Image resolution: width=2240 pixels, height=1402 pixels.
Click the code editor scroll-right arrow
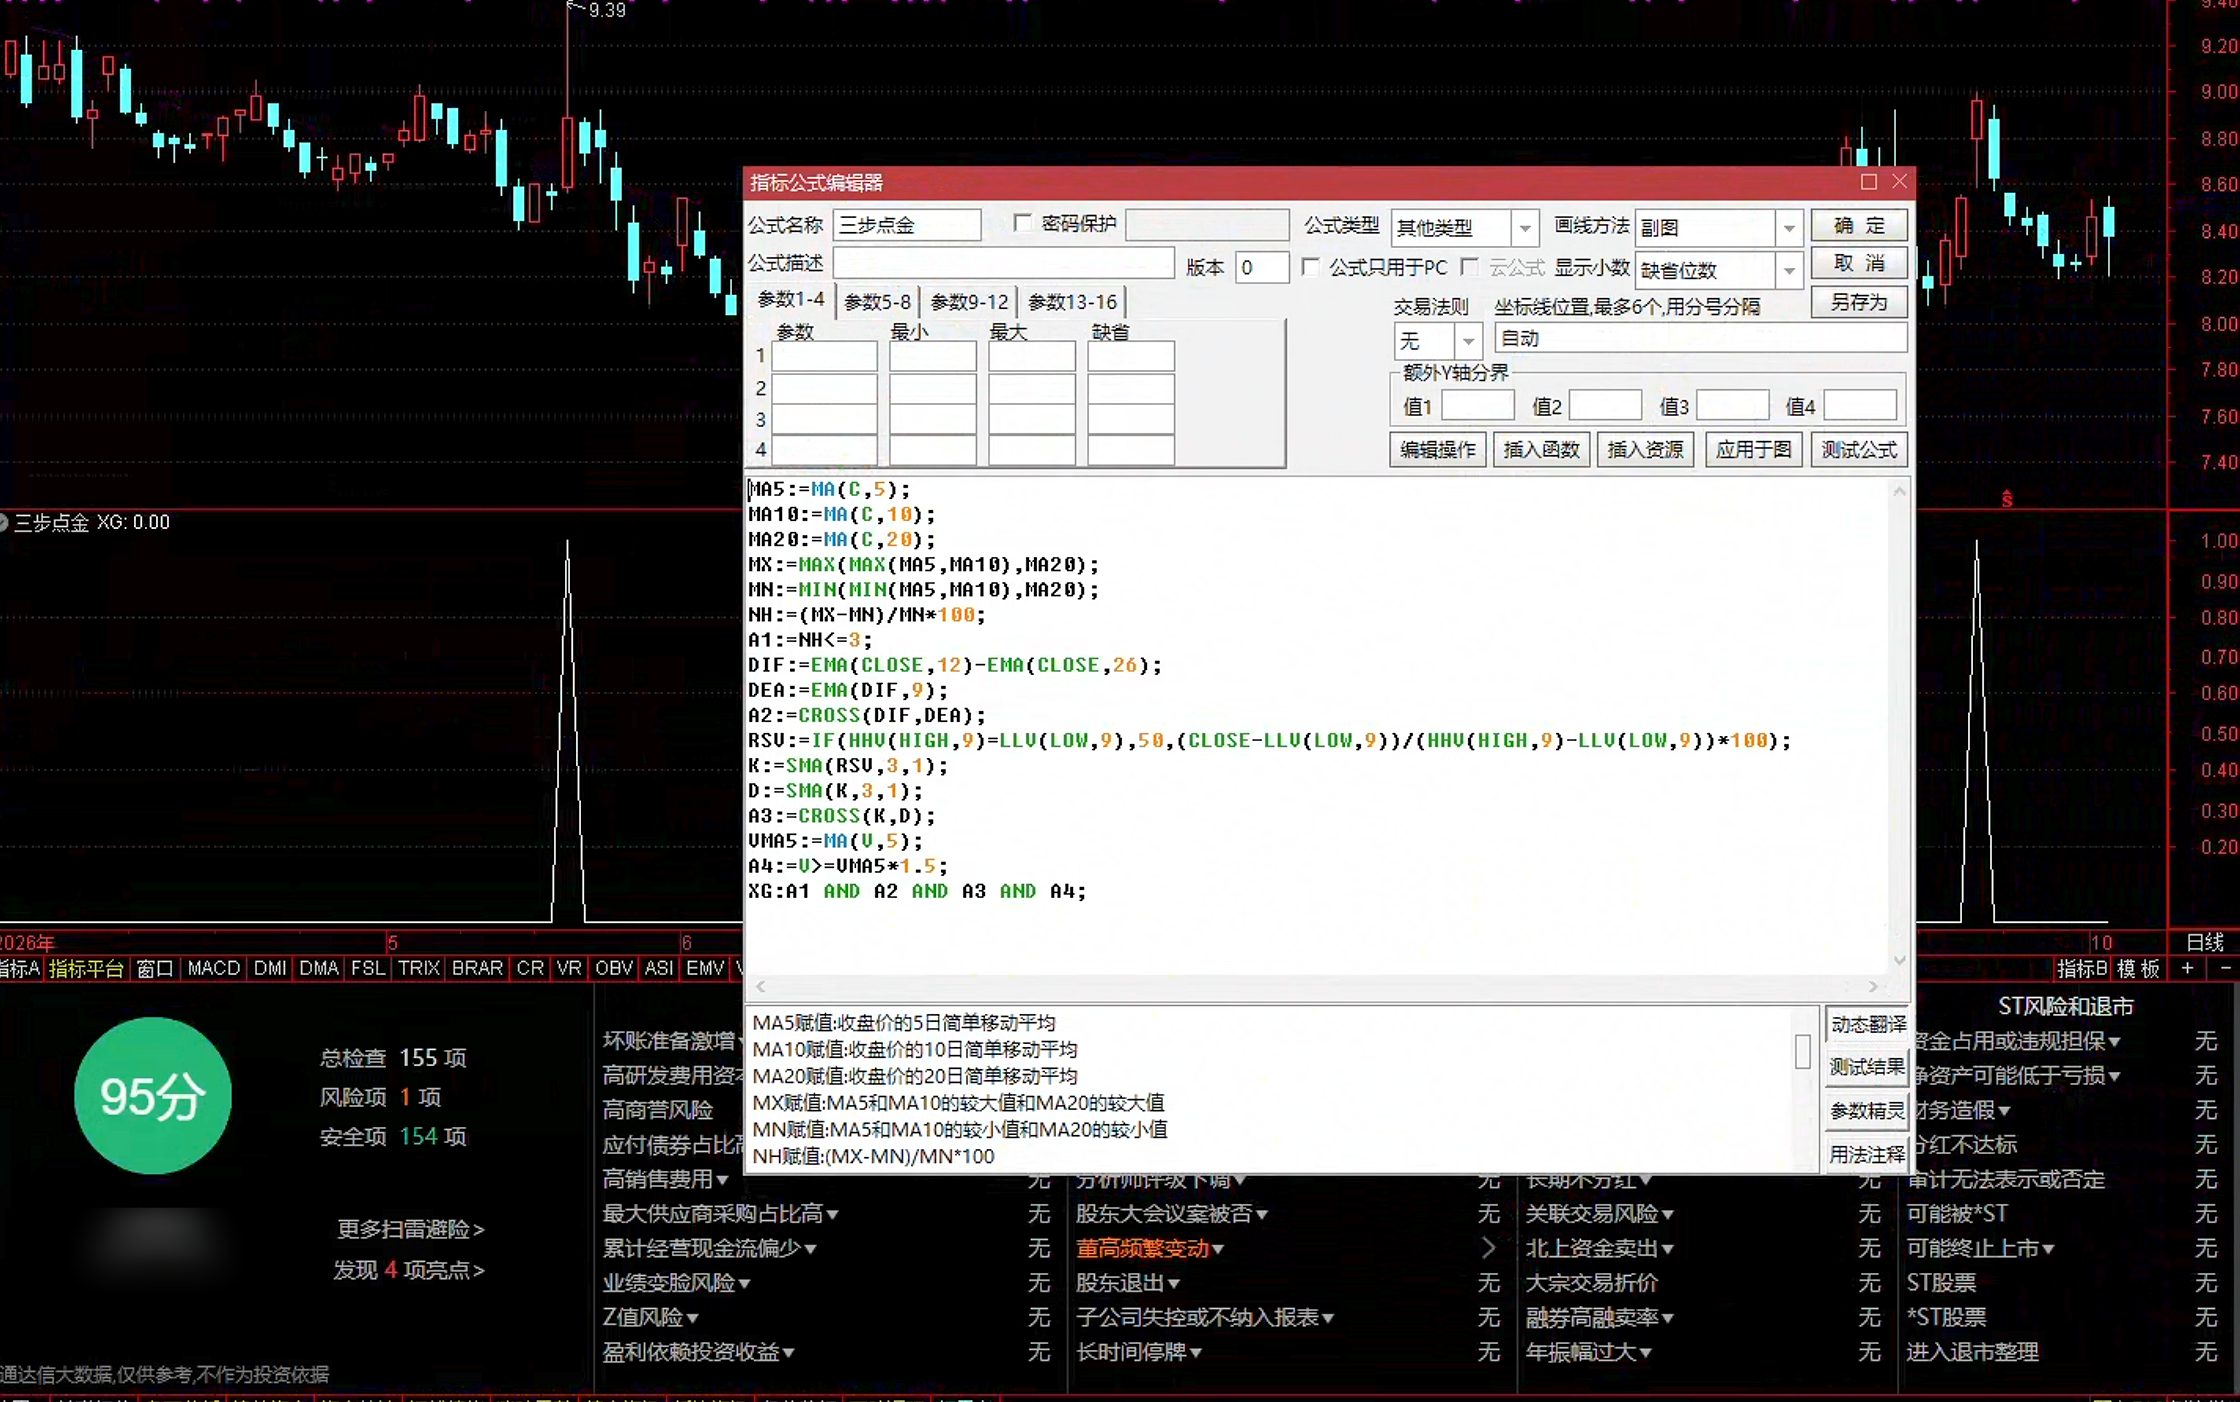(x=1873, y=987)
